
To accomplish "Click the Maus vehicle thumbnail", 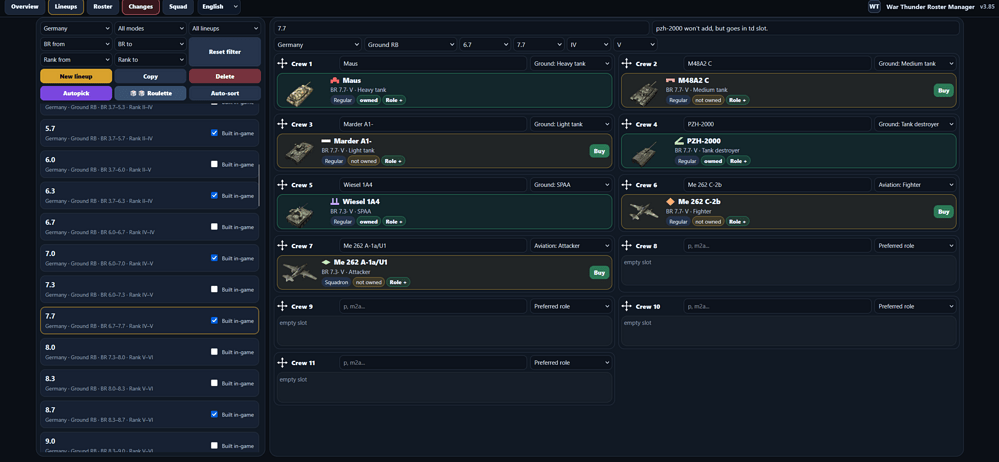I will [300, 92].
